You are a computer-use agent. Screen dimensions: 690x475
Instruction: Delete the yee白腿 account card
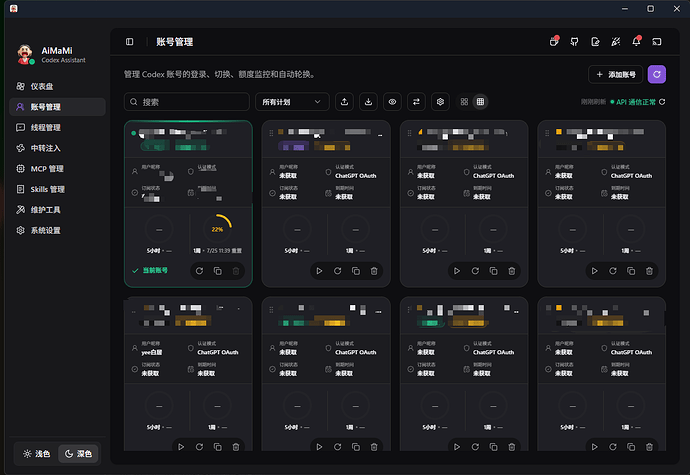(x=236, y=447)
